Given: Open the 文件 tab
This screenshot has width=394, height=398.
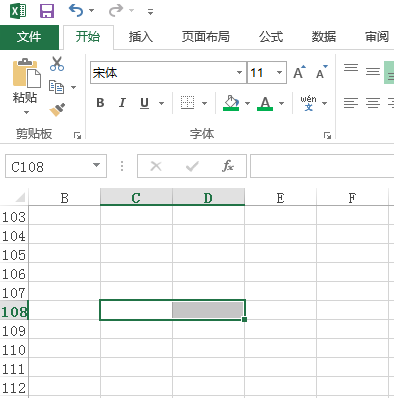Looking at the screenshot, I should tap(29, 37).
